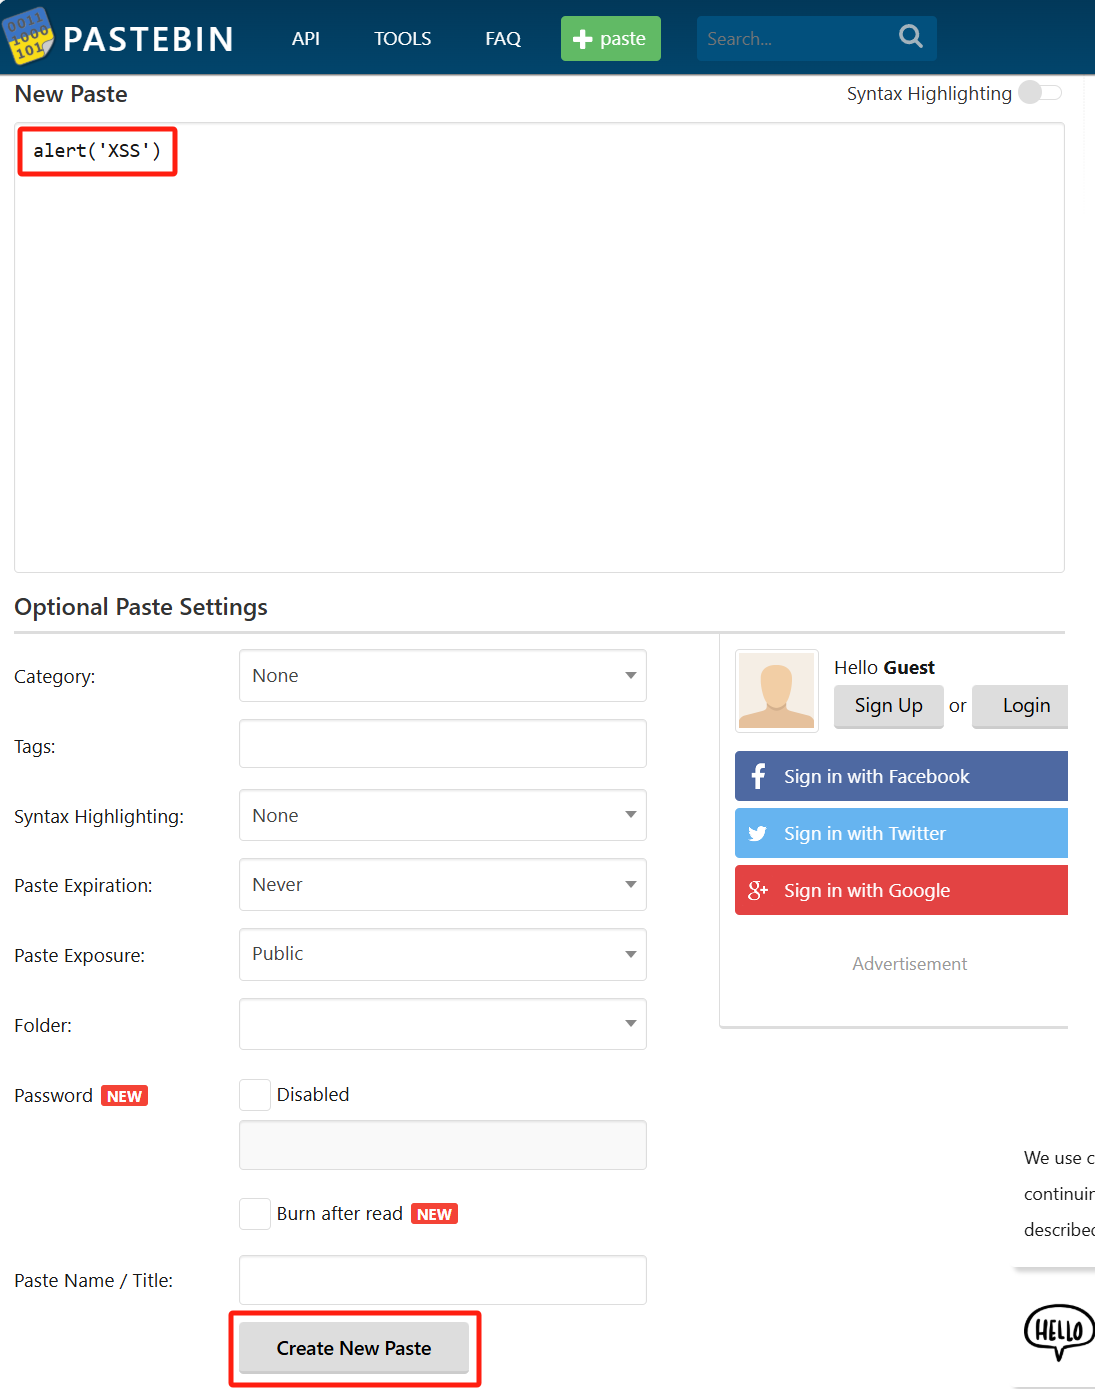This screenshot has width=1095, height=1389.
Task: Open the Paste Expiration dropdown
Action: point(442,885)
